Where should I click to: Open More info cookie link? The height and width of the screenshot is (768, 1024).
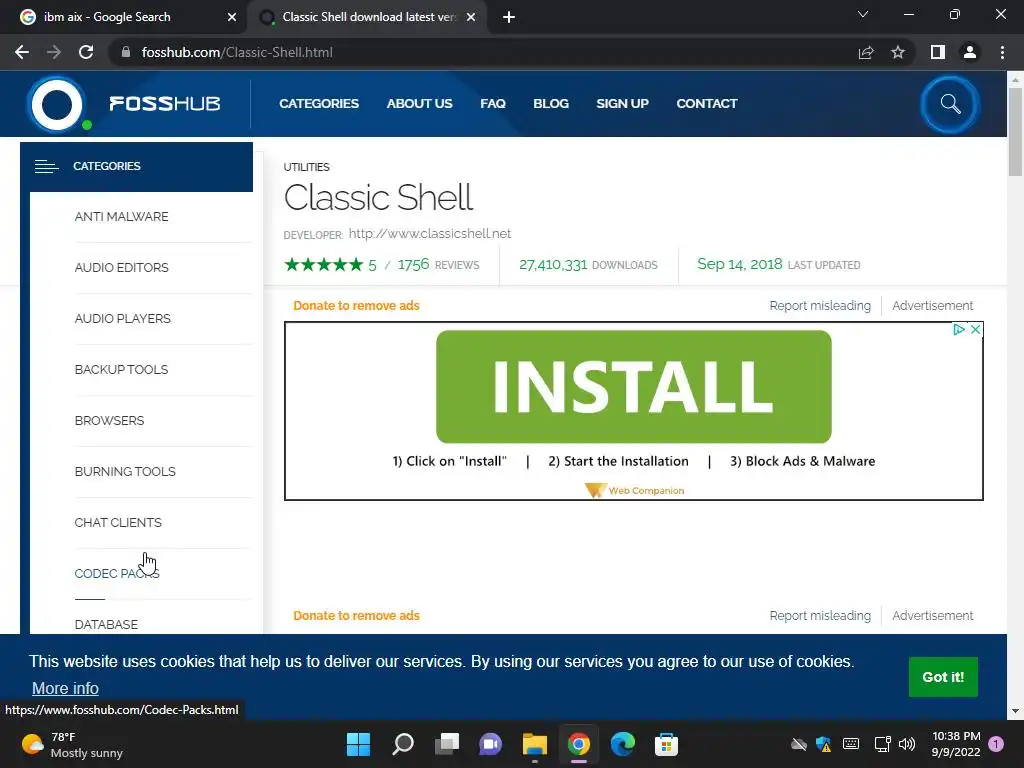click(x=65, y=688)
